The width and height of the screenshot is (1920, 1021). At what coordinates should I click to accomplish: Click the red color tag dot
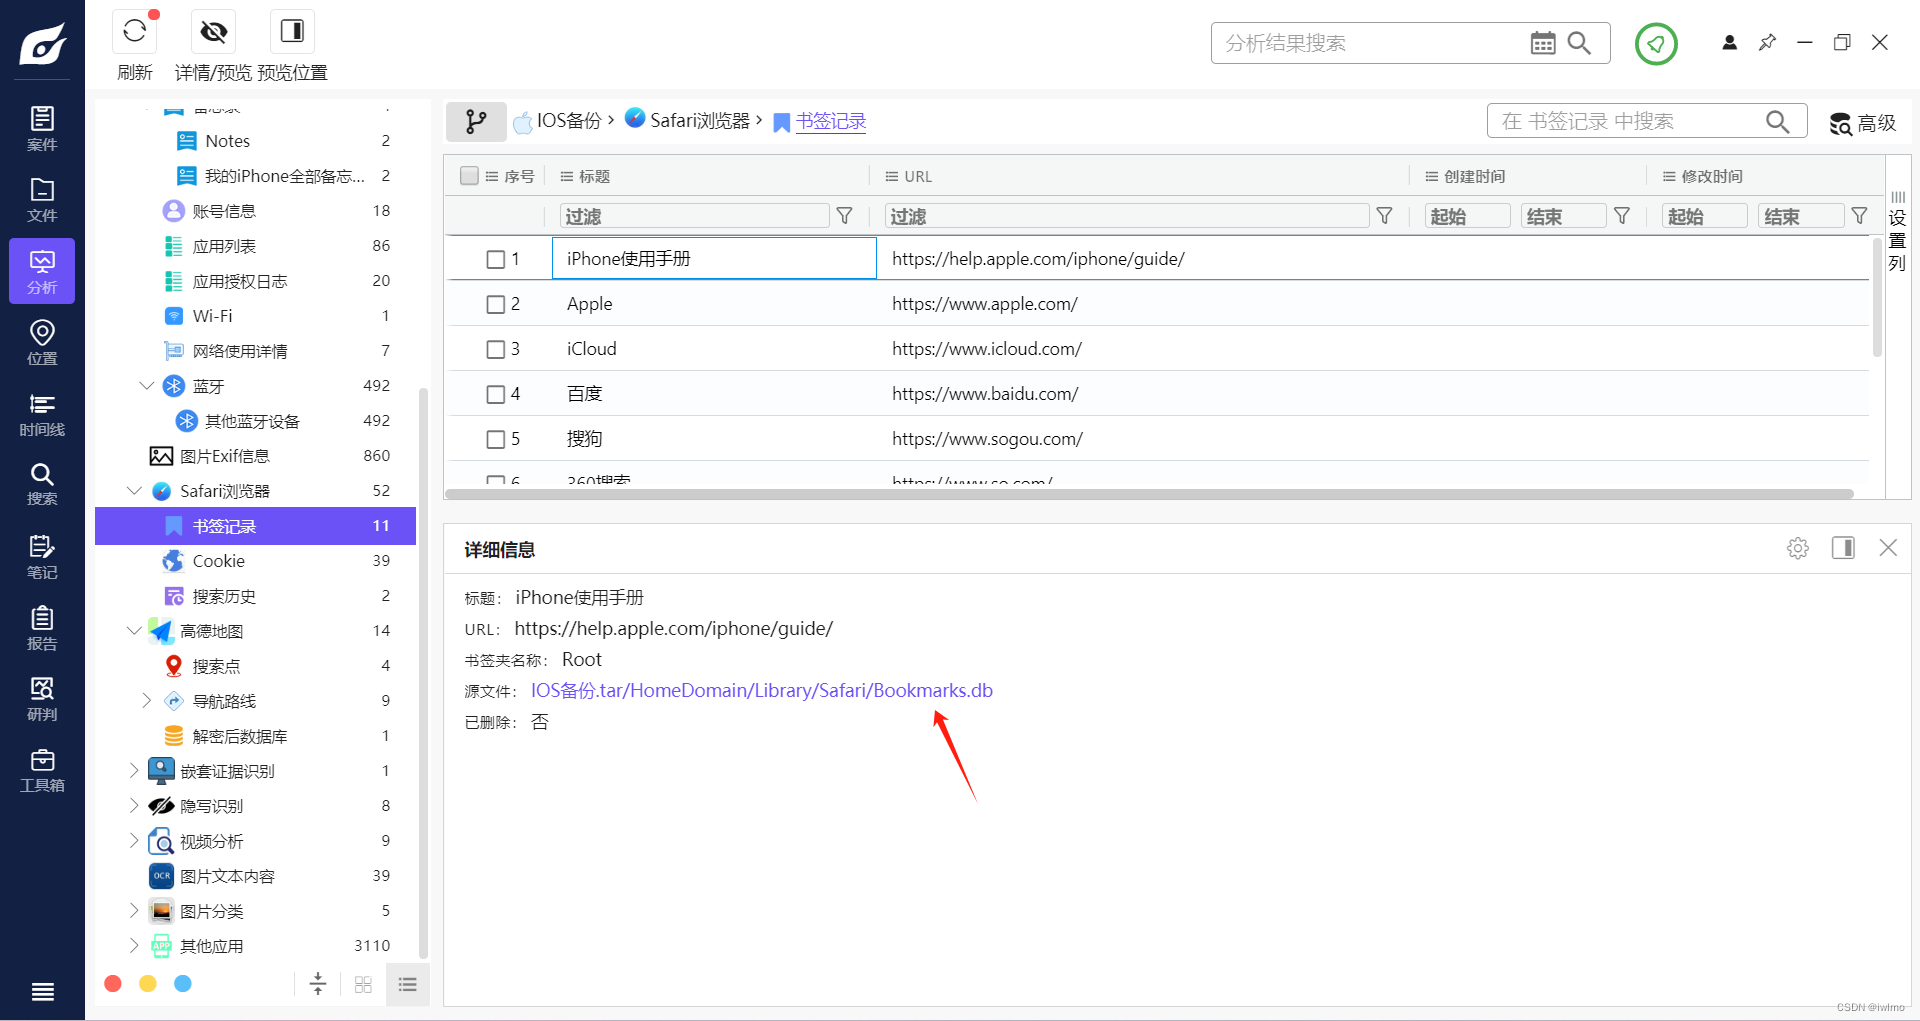point(113,984)
